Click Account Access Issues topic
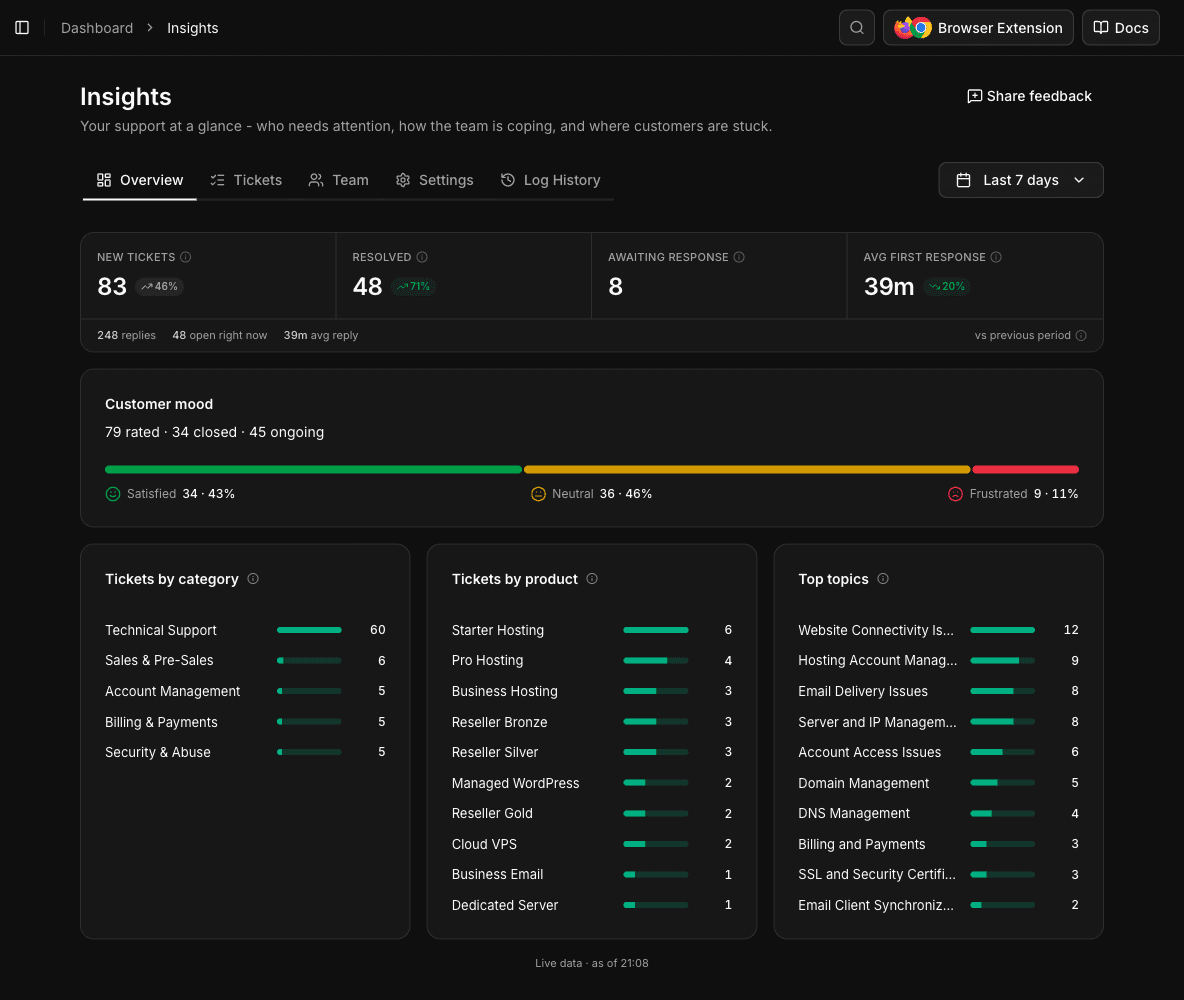This screenshot has width=1184, height=1000. point(938,752)
